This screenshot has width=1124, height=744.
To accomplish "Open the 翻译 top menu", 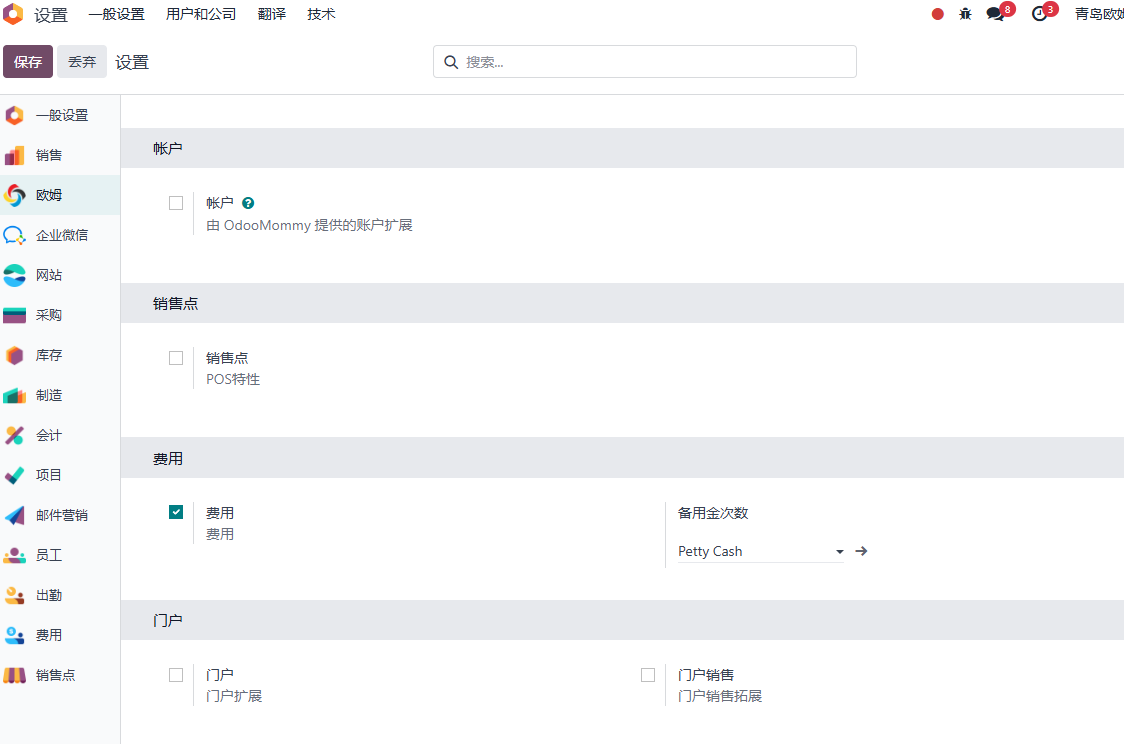I will point(272,14).
